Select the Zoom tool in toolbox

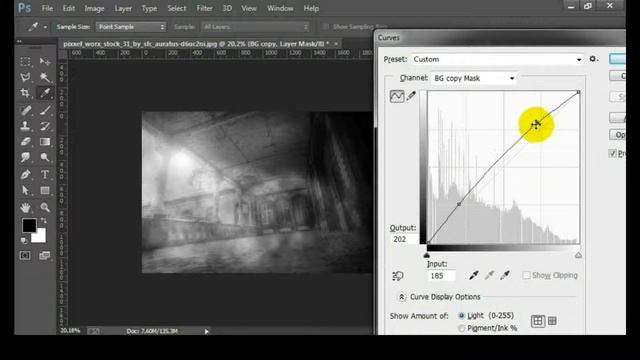pyautogui.click(x=45, y=208)
